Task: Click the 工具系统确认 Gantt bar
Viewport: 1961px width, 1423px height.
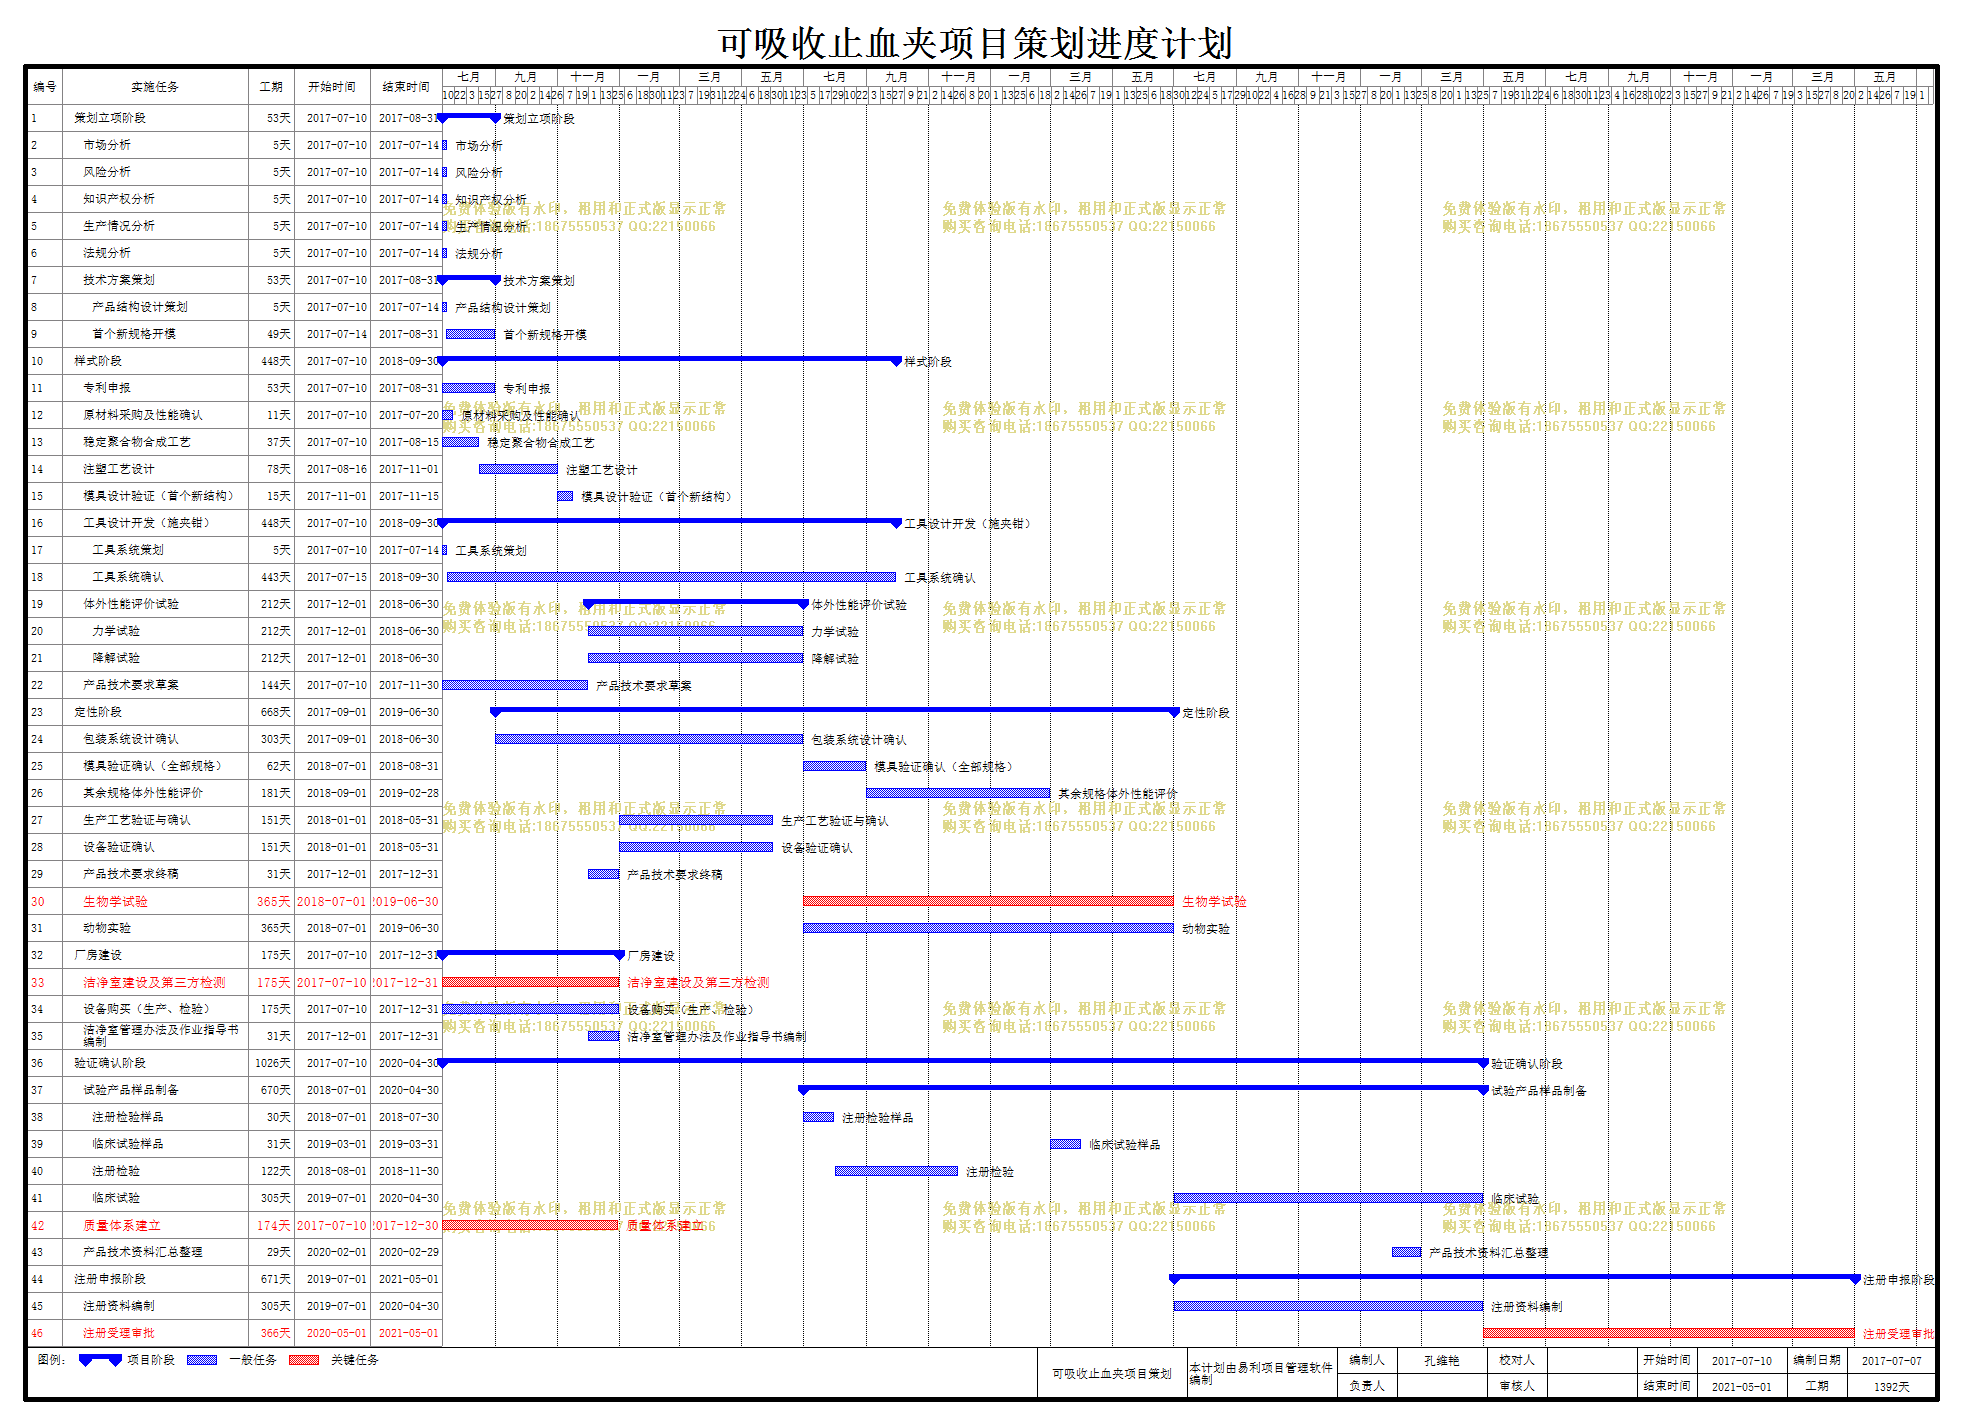Action: [671, 577]
